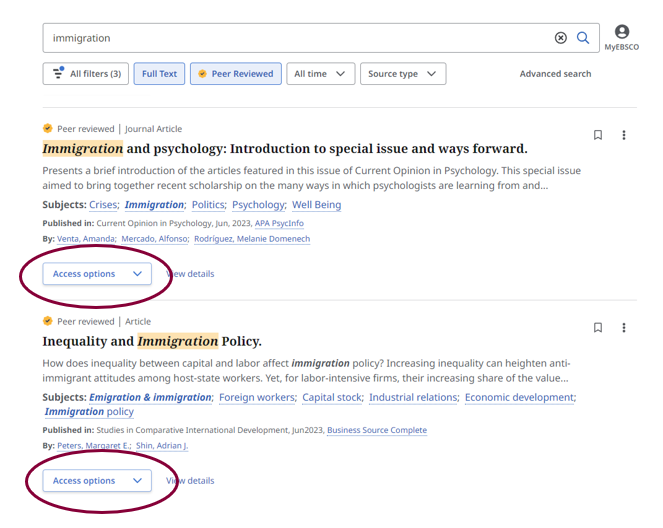The image size is (663, 528).
Task: Bookmark the Inequality and Immigration Policy article
Action: (x=598, y=327)
